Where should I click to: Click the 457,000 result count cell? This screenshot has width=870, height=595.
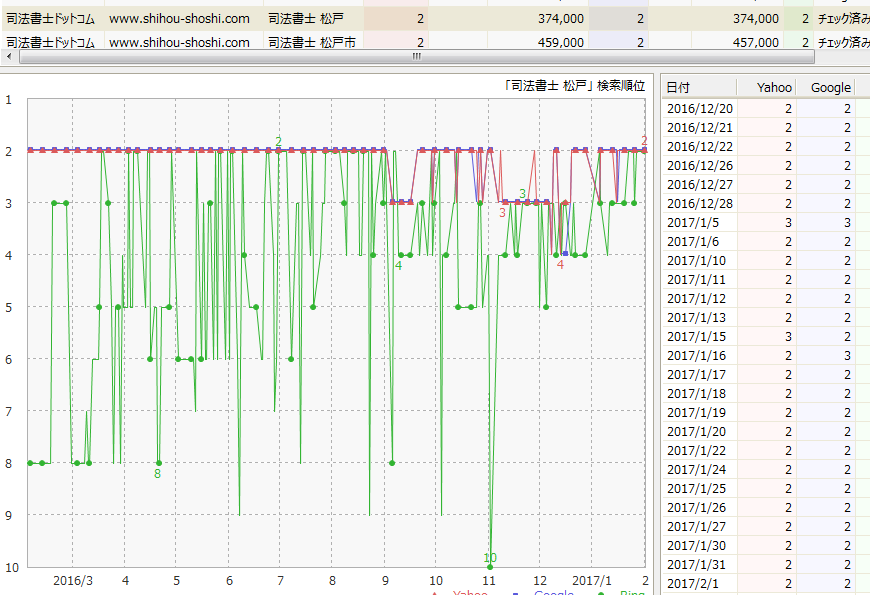coord(756,42)
